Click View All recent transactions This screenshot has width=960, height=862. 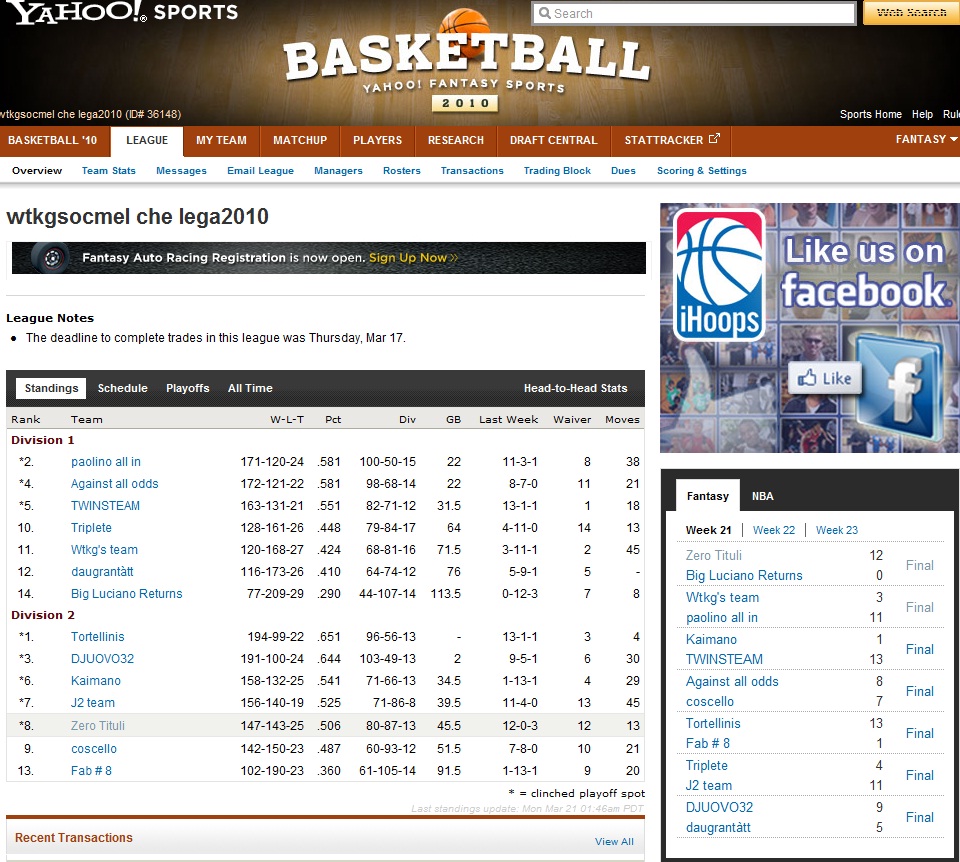tap(614, 841)
